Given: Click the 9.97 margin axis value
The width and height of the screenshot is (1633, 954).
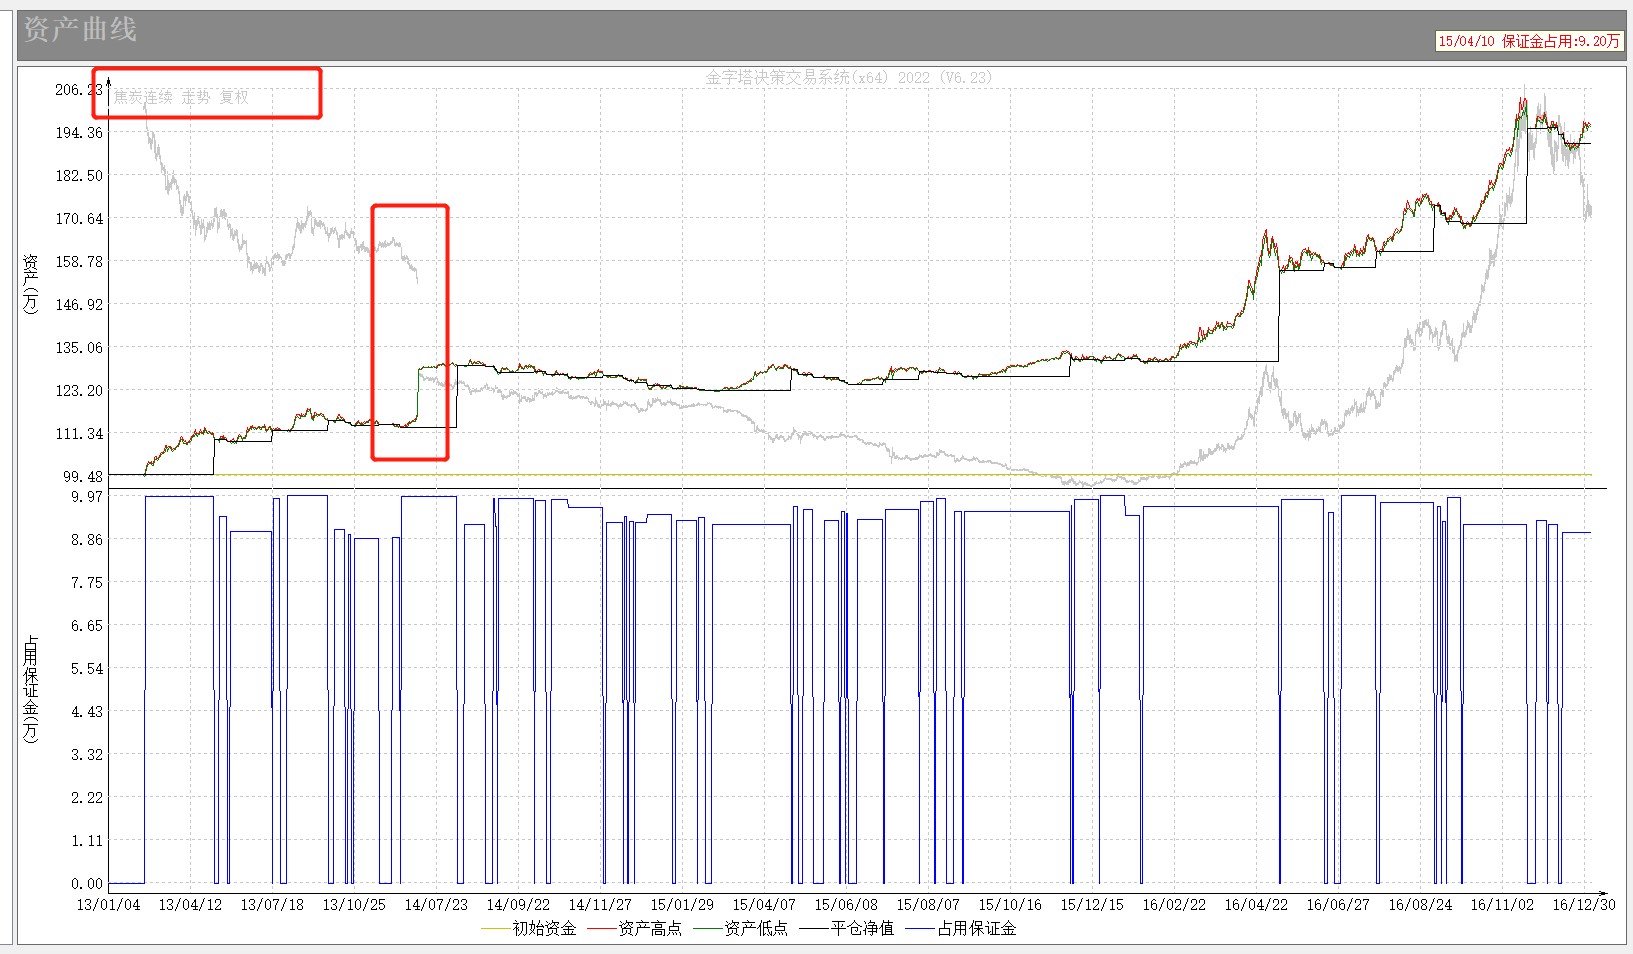Looking at the screenshot, I should click(x=87, y=497).
